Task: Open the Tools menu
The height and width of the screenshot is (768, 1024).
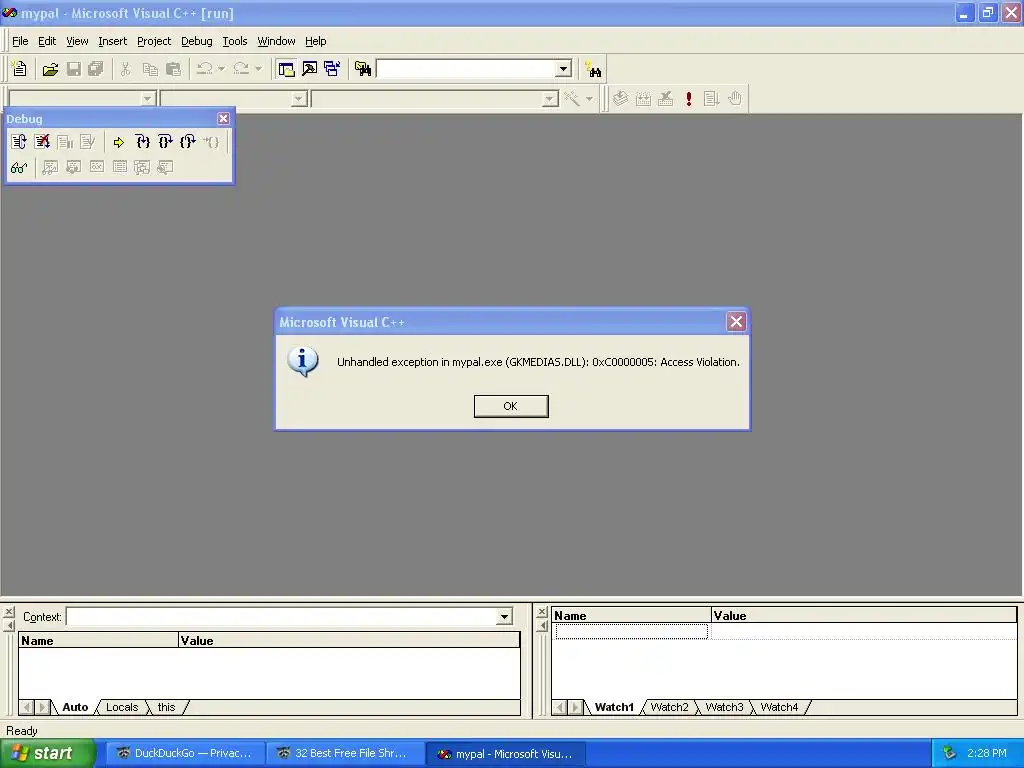Action: 234,41
